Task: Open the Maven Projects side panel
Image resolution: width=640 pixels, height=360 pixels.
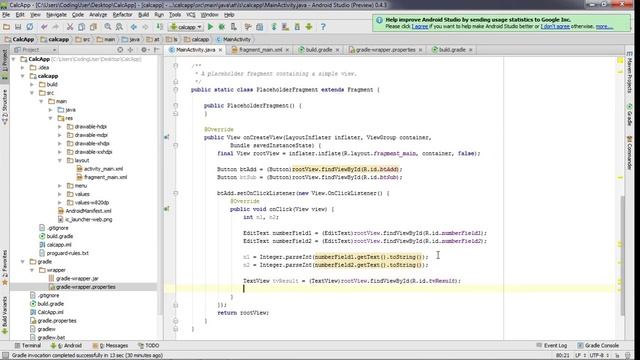Action: [x=629, y=71]
